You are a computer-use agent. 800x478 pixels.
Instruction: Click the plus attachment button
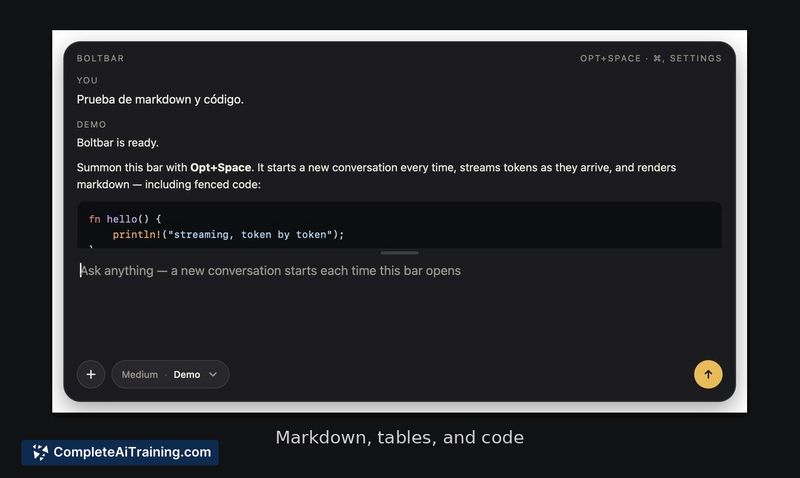[91, 374]
